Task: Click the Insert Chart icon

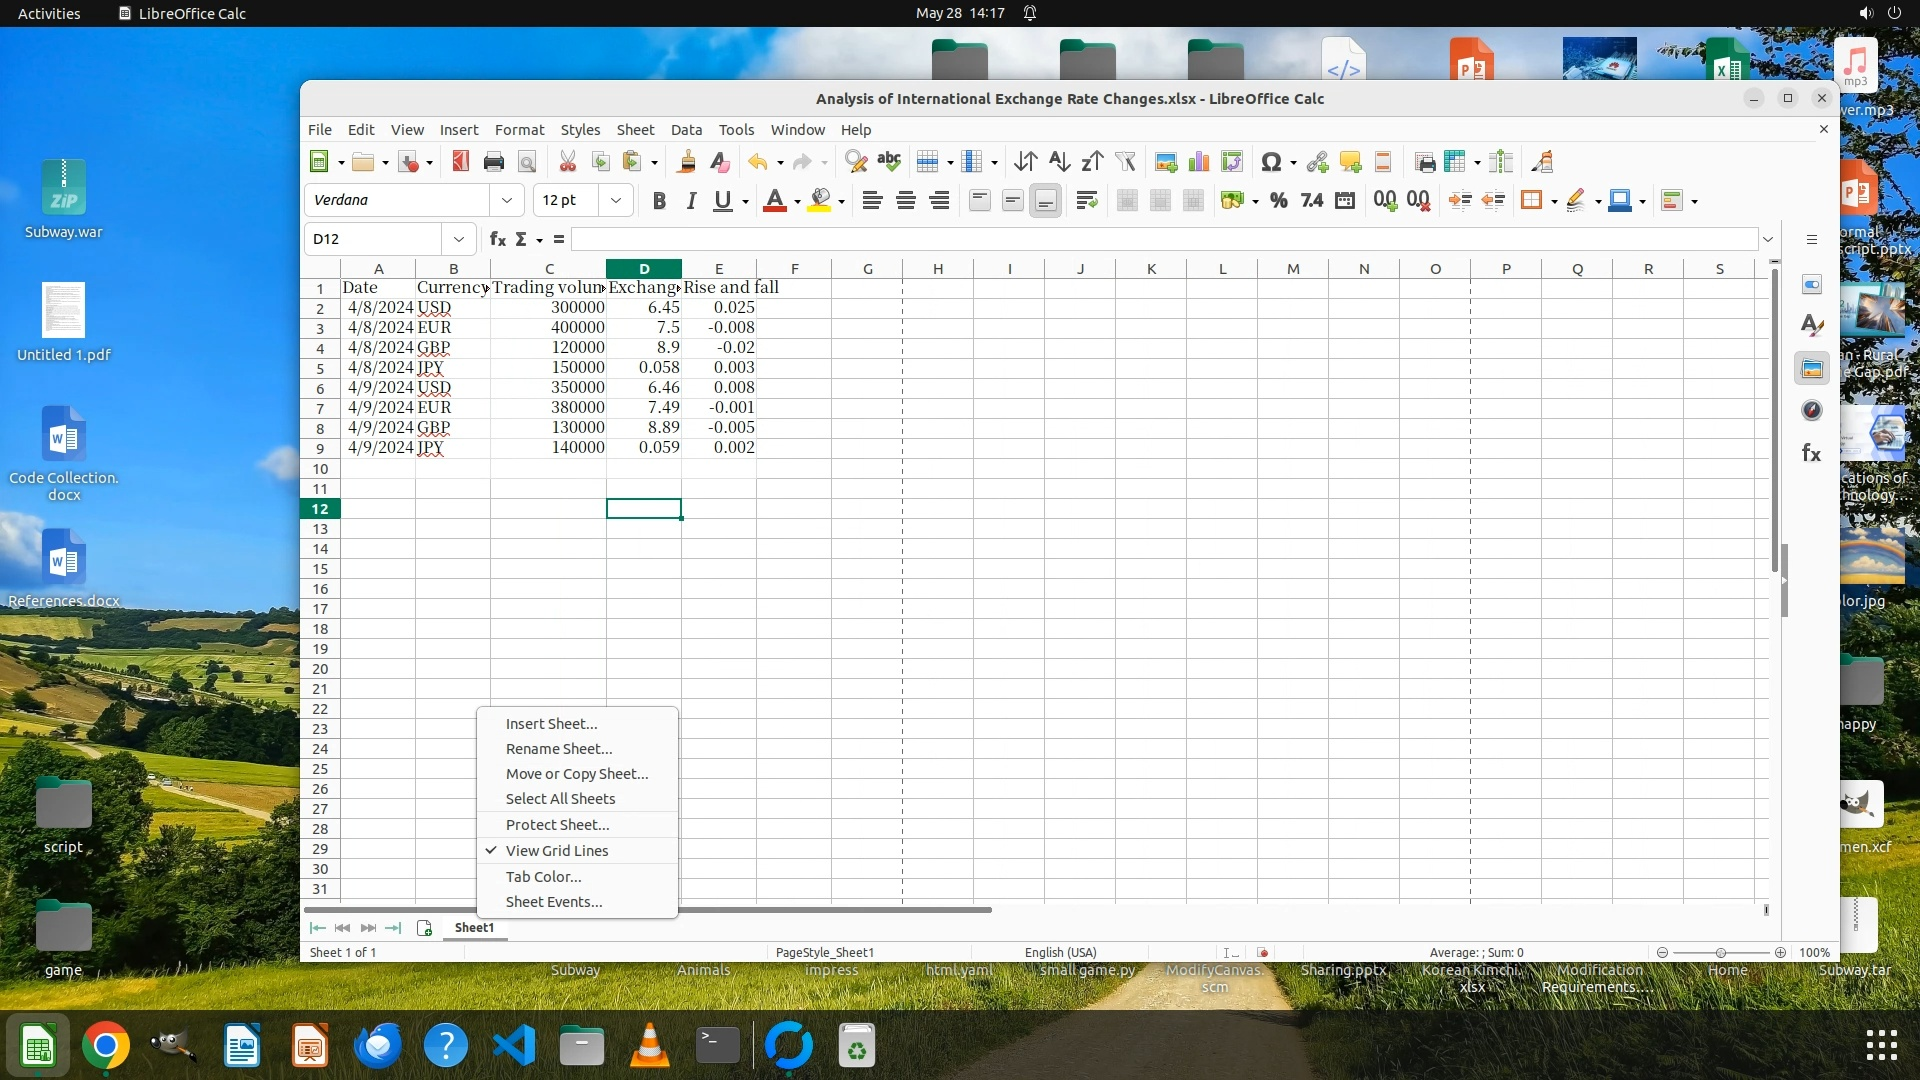Action: (x=1198, y=162)
